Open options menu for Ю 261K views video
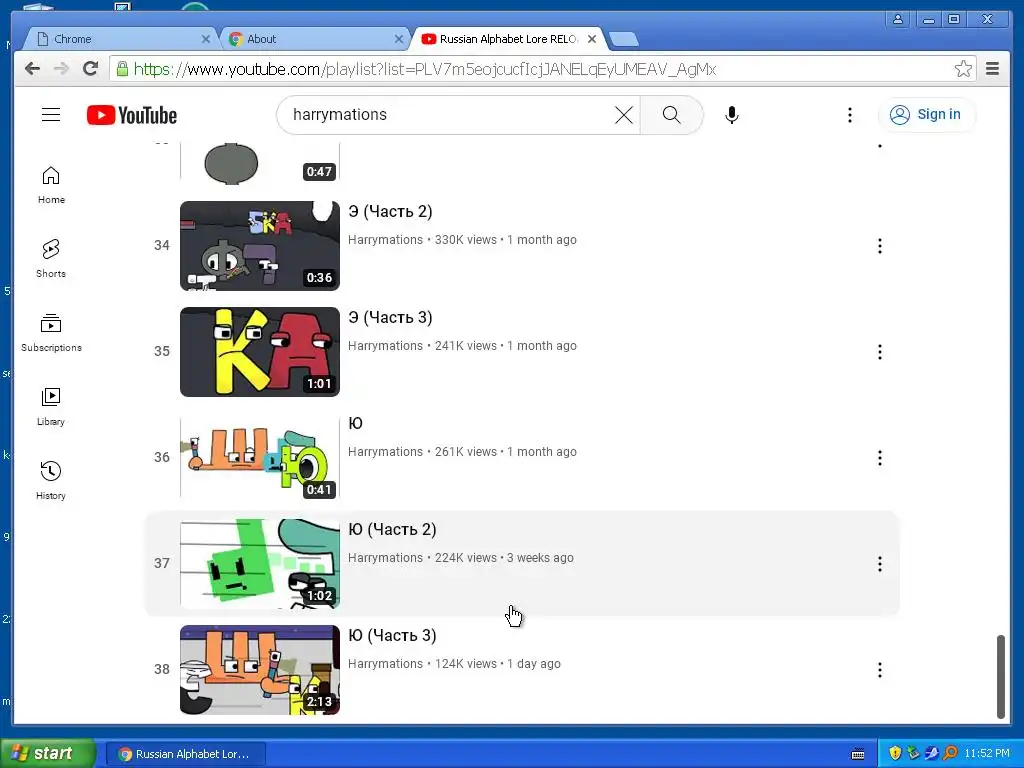 (880, 458)
